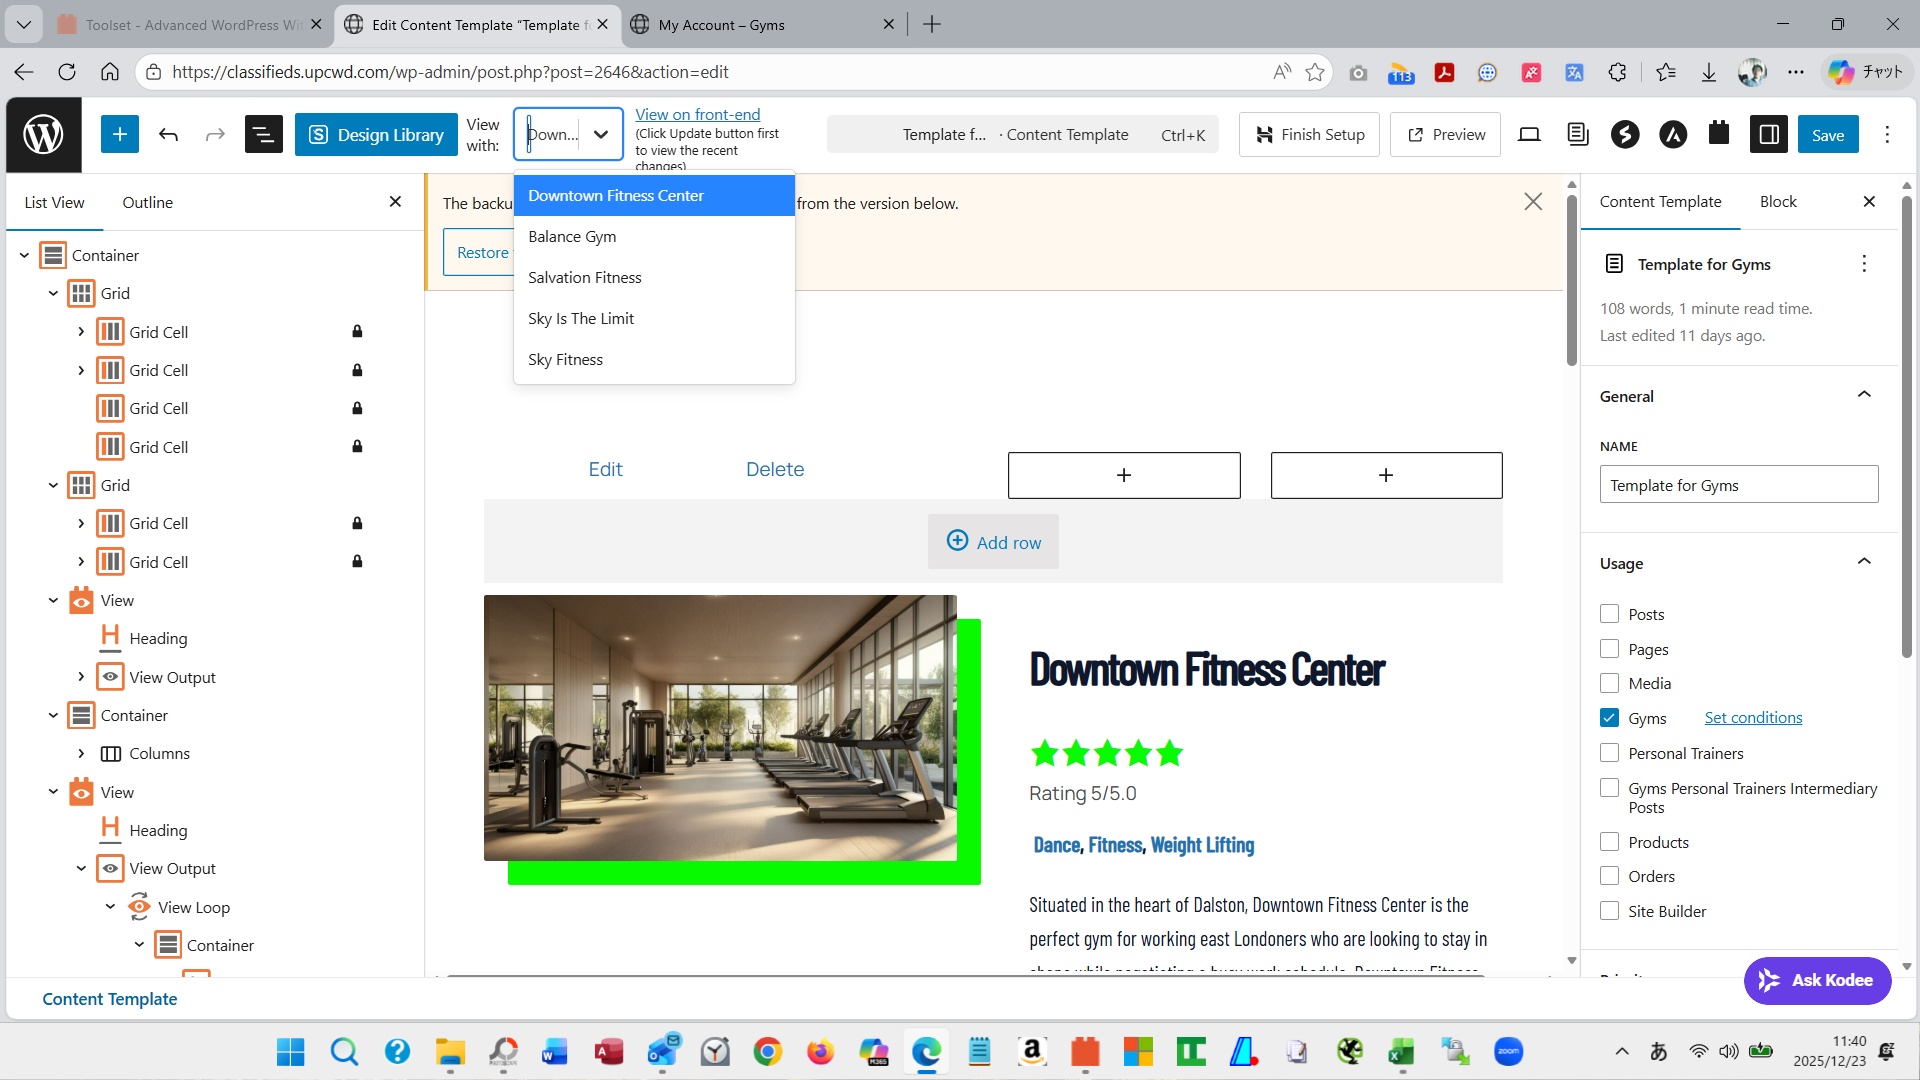Select Balance Gym from dropdown list
This screenshot has height=1080, width=1920.
(x=572, y=236)
